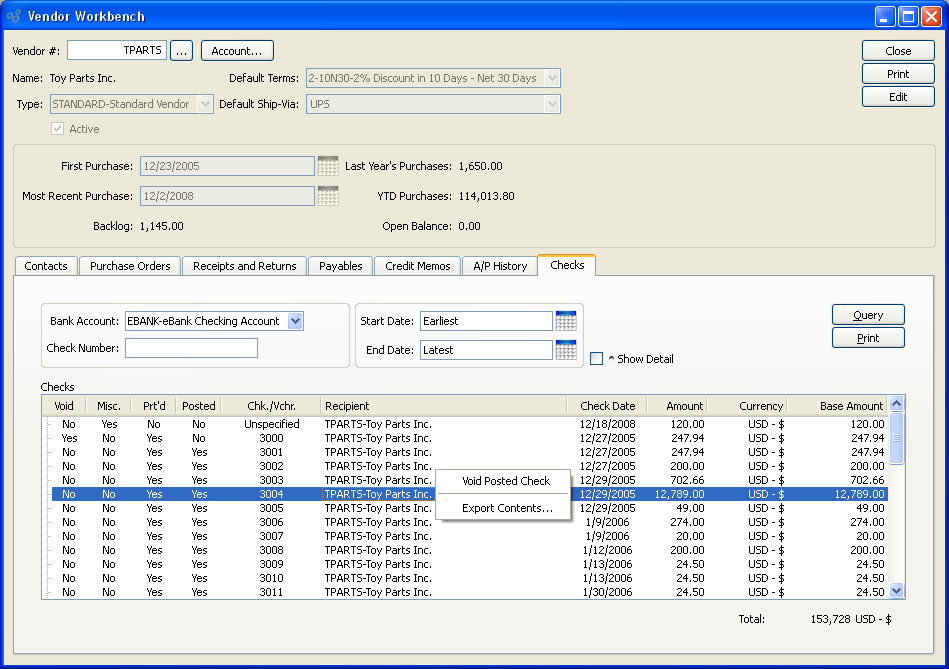Click the Account... button
The width and height of the screenshot is (949, 669).
pyautogui.click(x=237, y=51)
